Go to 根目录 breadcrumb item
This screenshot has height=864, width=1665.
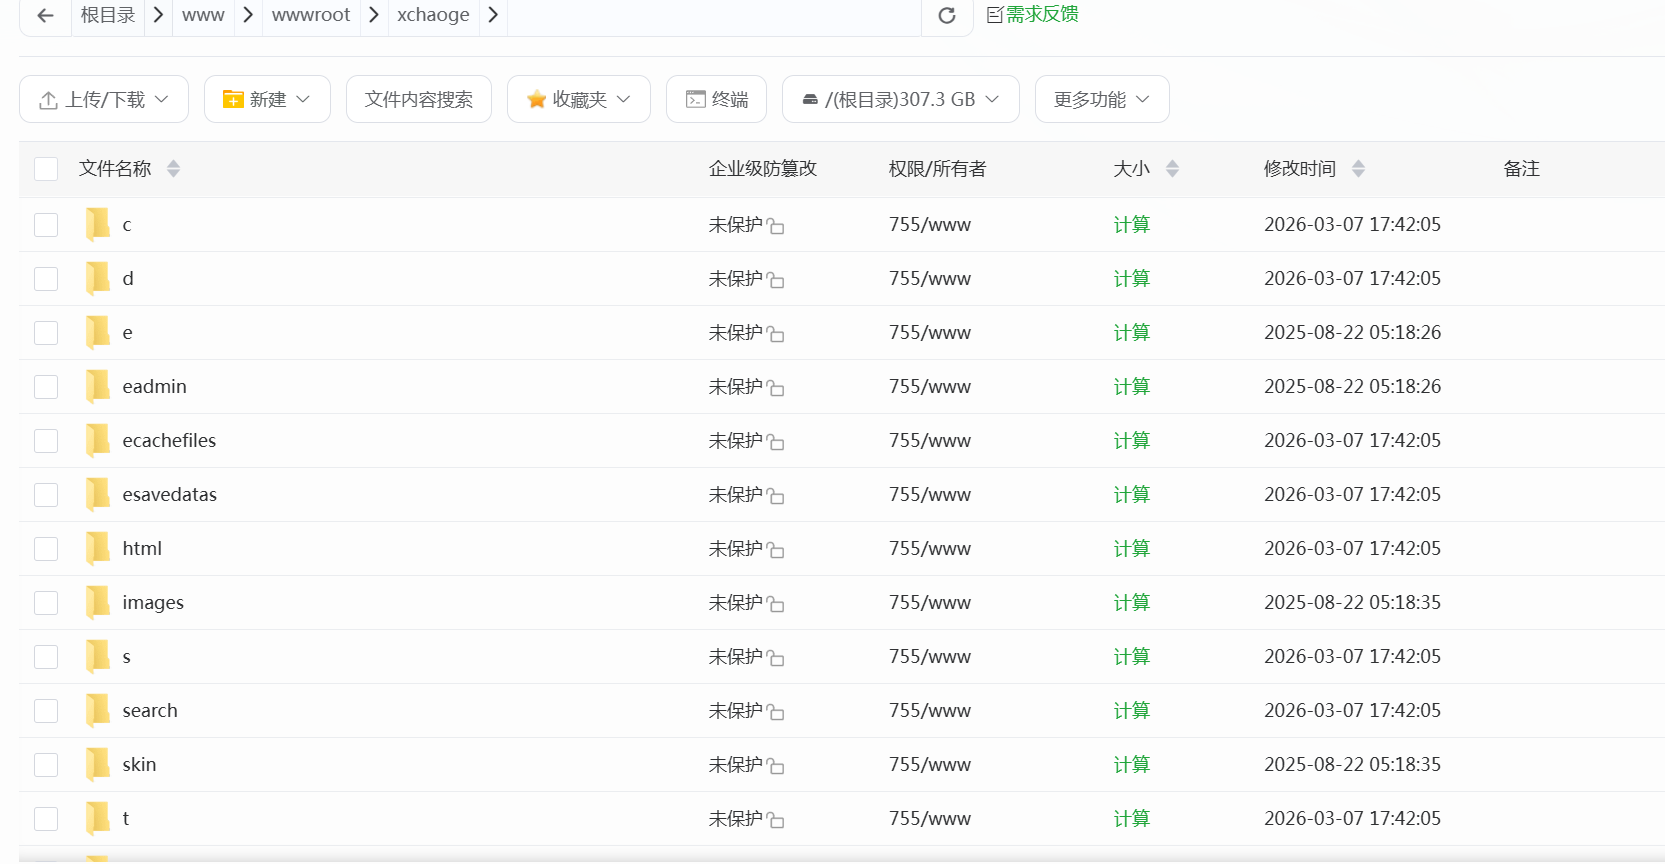108,15
